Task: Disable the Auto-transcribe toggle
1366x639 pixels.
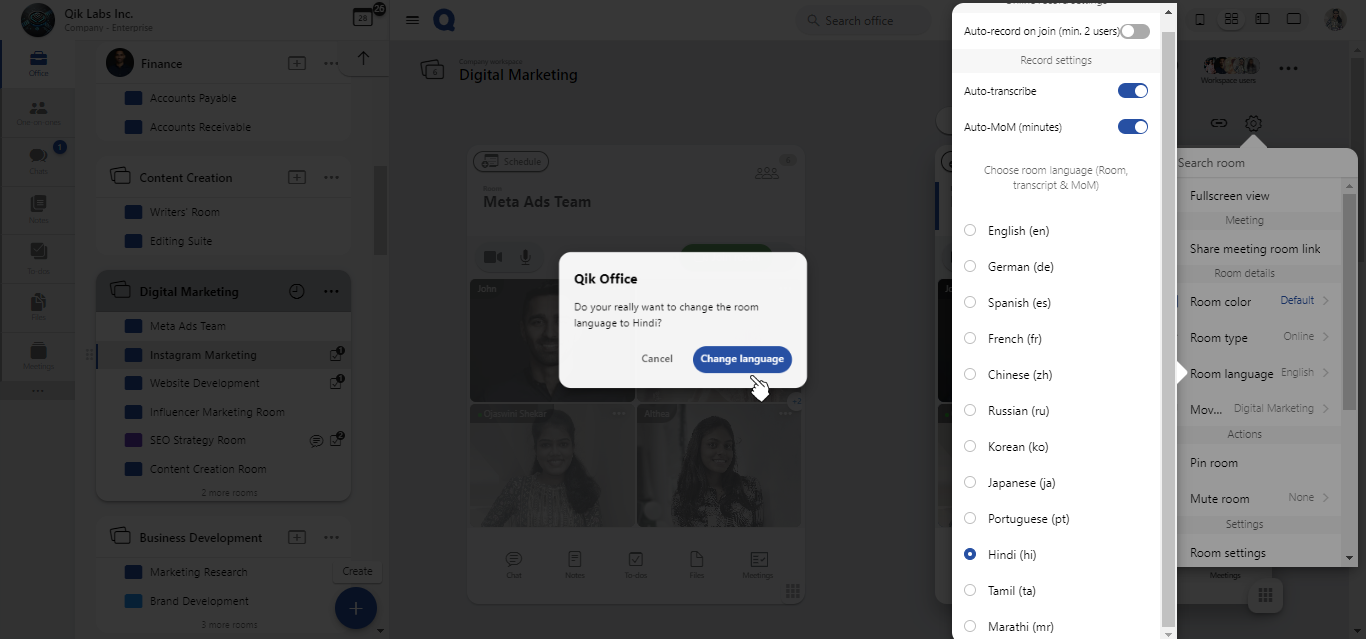Action: tap(1132, 91)
